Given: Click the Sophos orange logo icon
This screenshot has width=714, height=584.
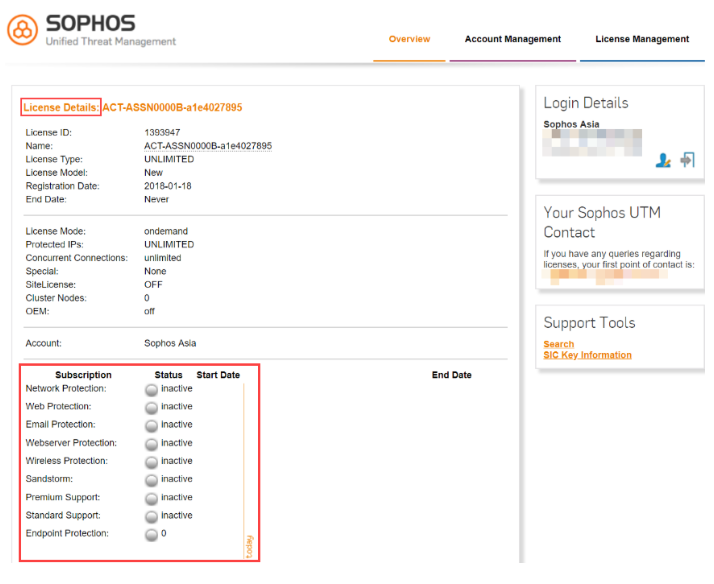Looking at the screenshot, I should (x=22, y=30).
